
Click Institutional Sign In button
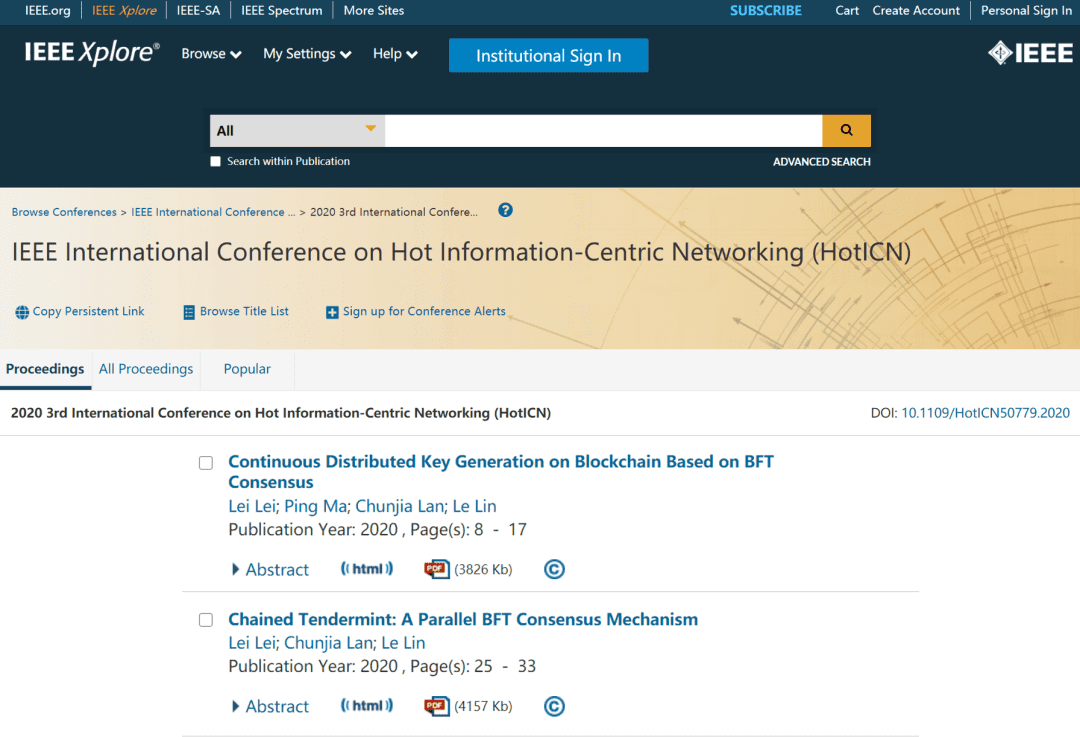[548, 55]
